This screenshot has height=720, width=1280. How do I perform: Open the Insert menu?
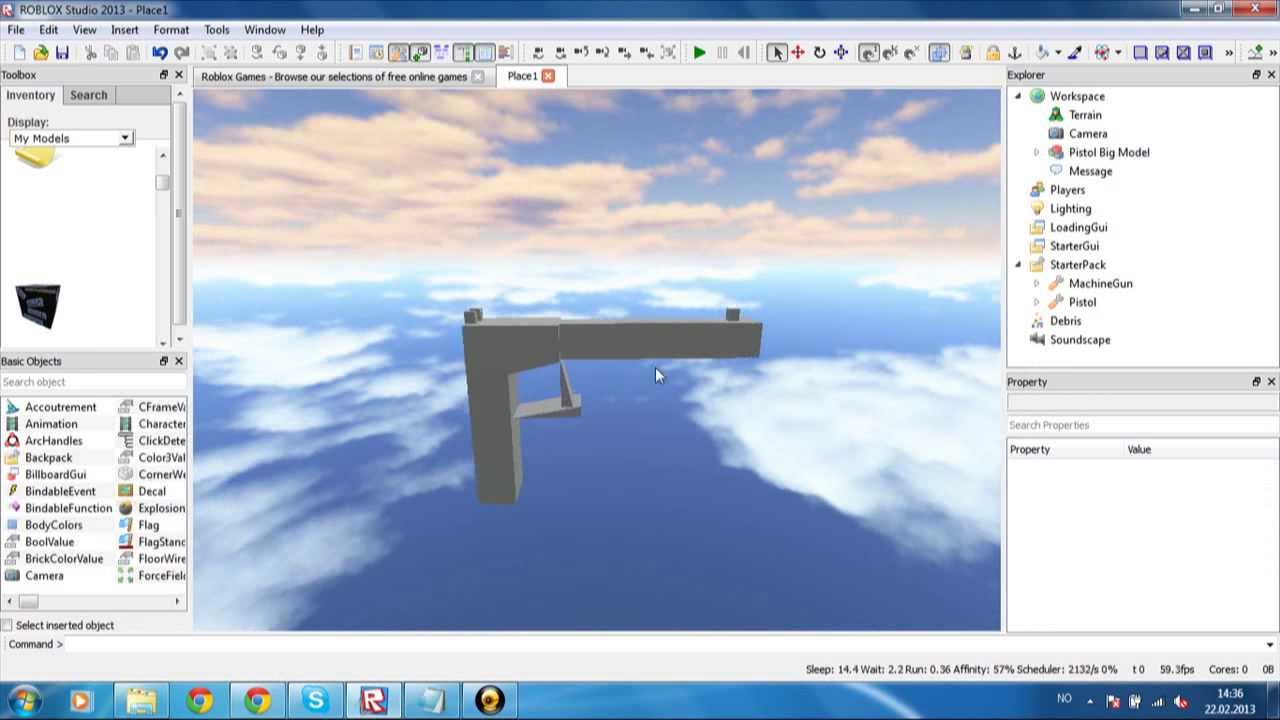(125, 30)
